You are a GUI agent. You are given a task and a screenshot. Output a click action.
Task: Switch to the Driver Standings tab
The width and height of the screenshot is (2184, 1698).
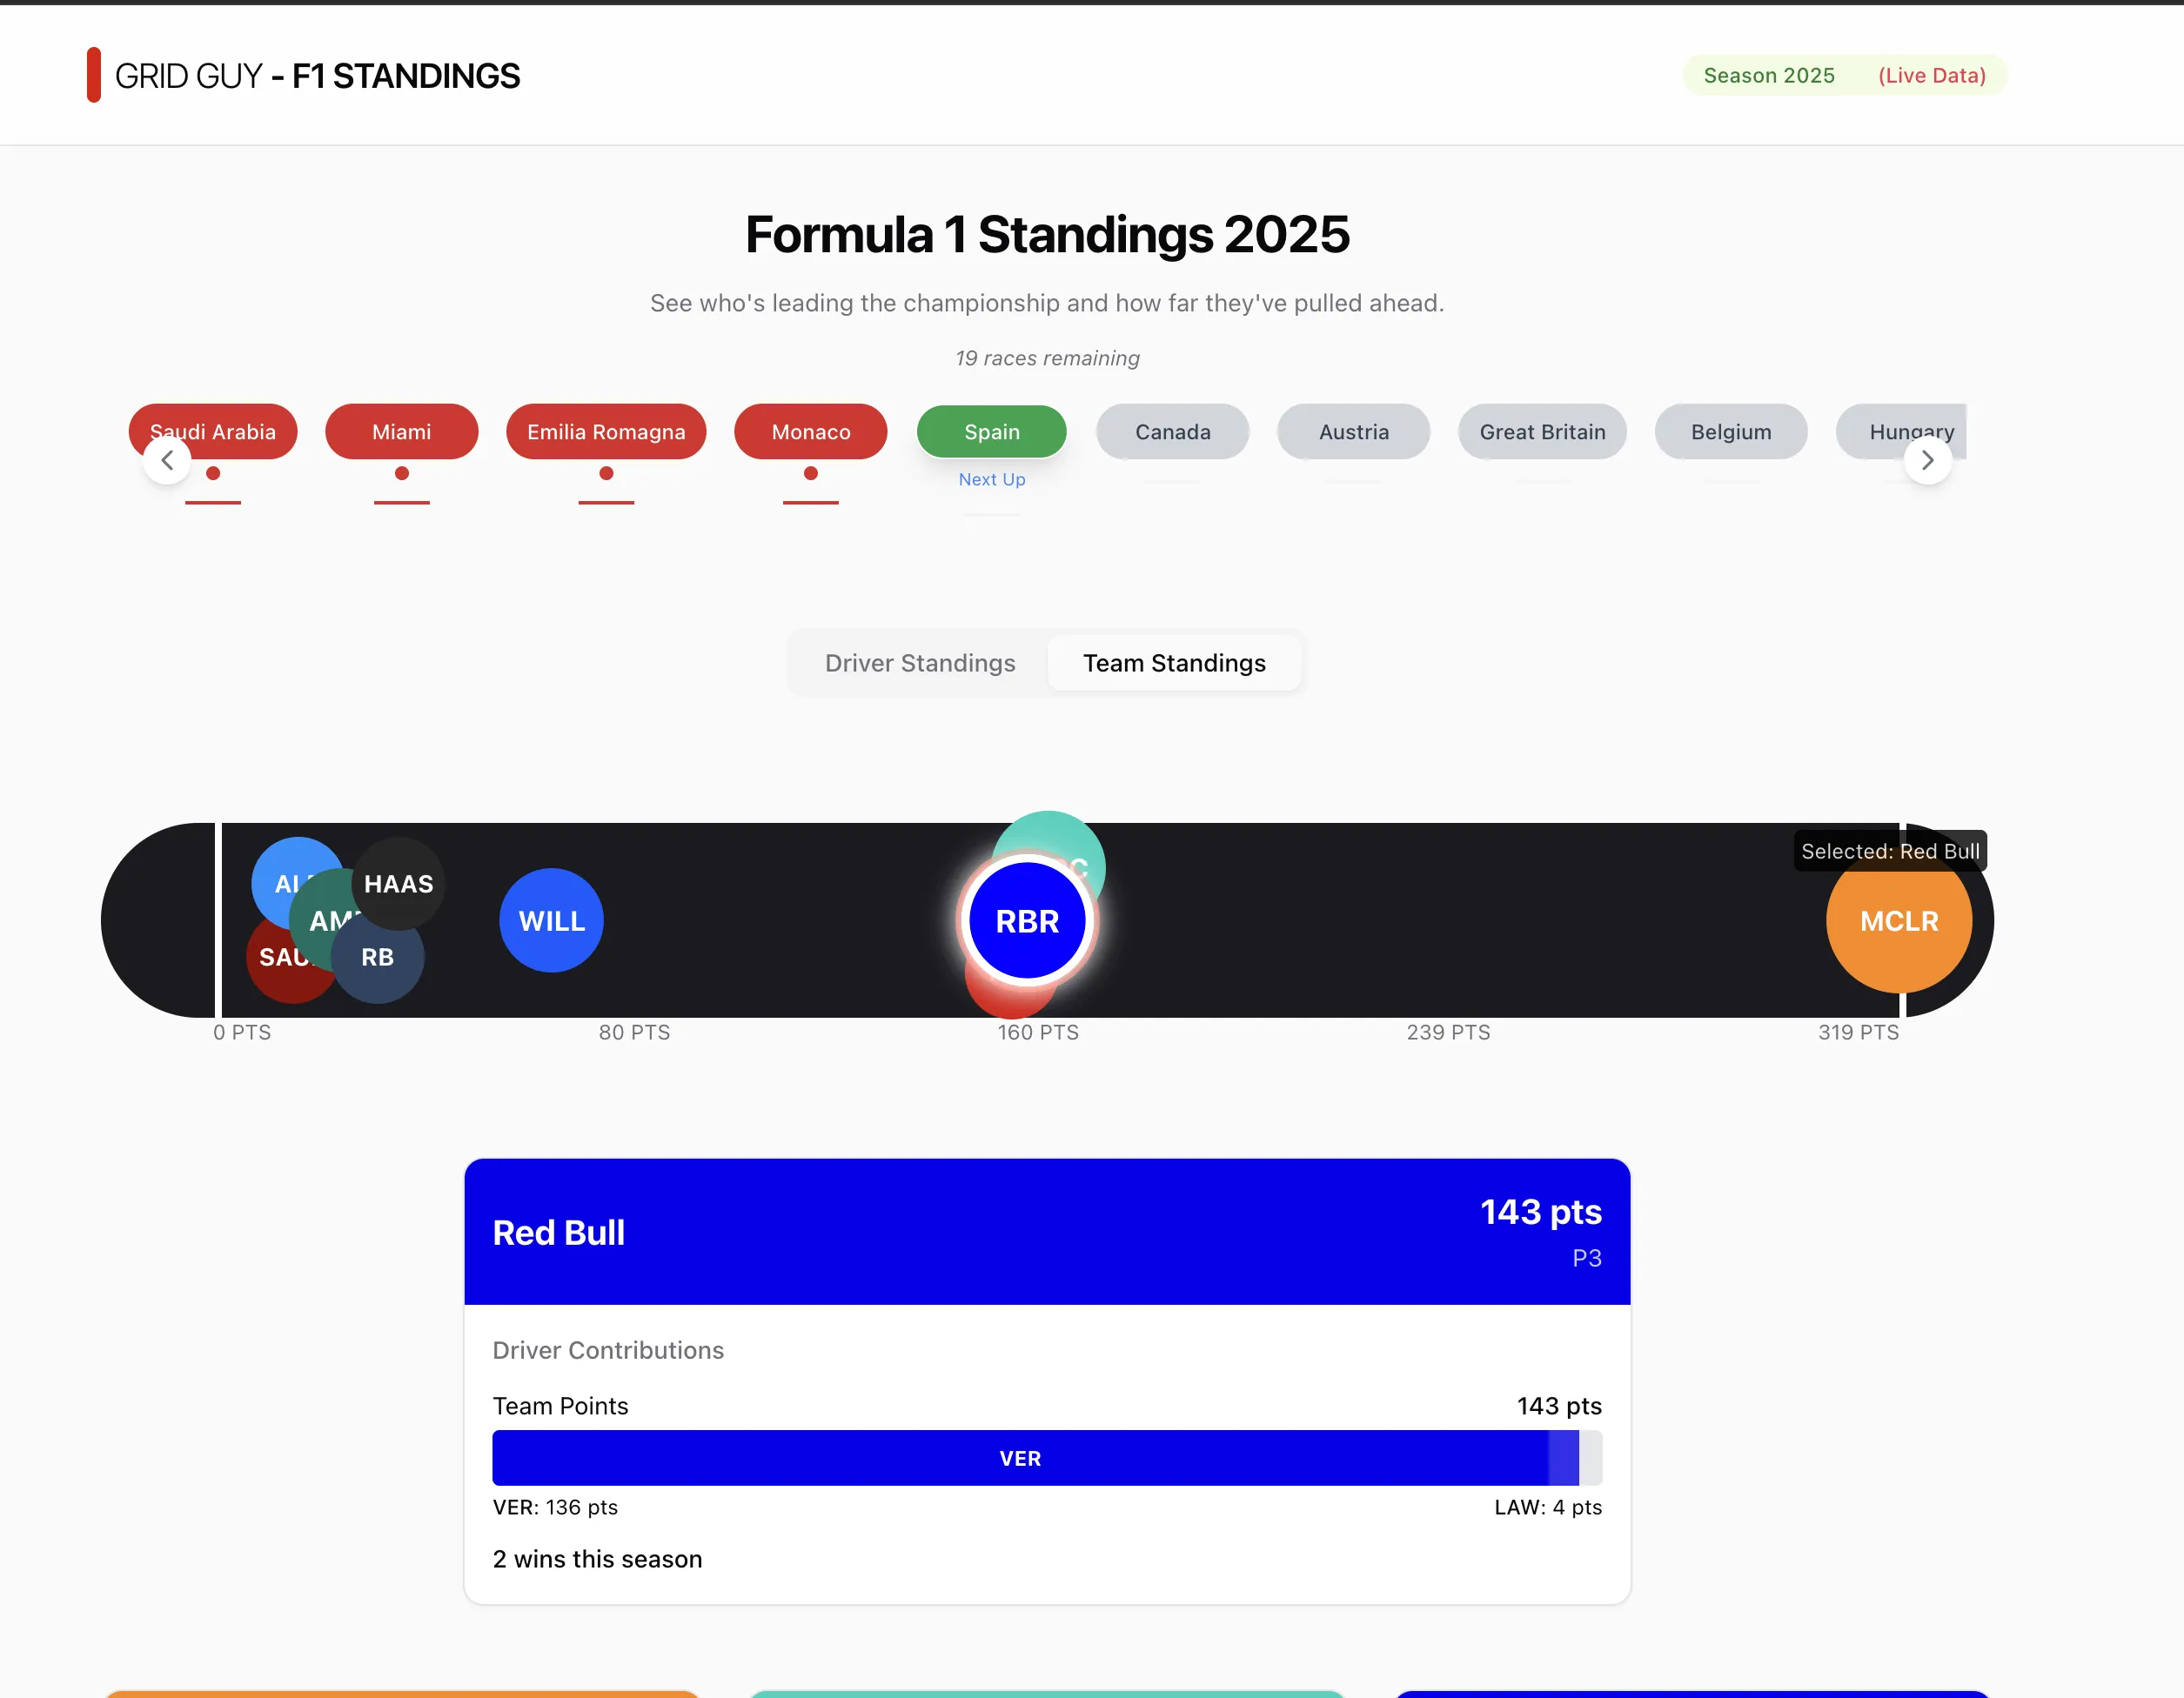[x=920, y=663]
